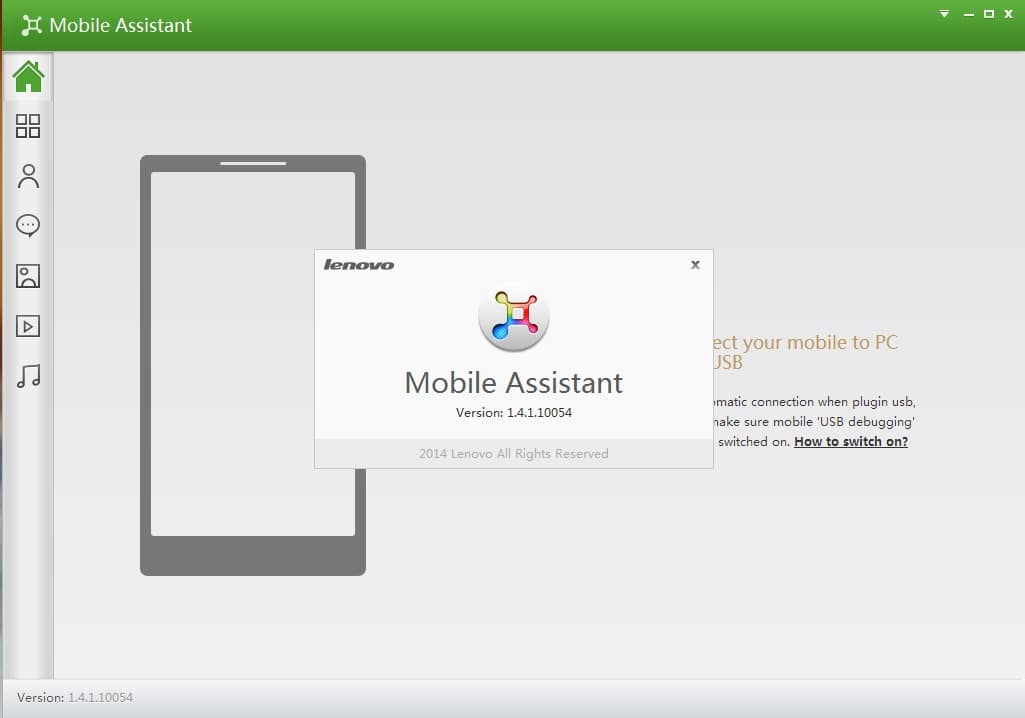Click the 'Mobile Assistant' title bar text

tap(121, 26)
